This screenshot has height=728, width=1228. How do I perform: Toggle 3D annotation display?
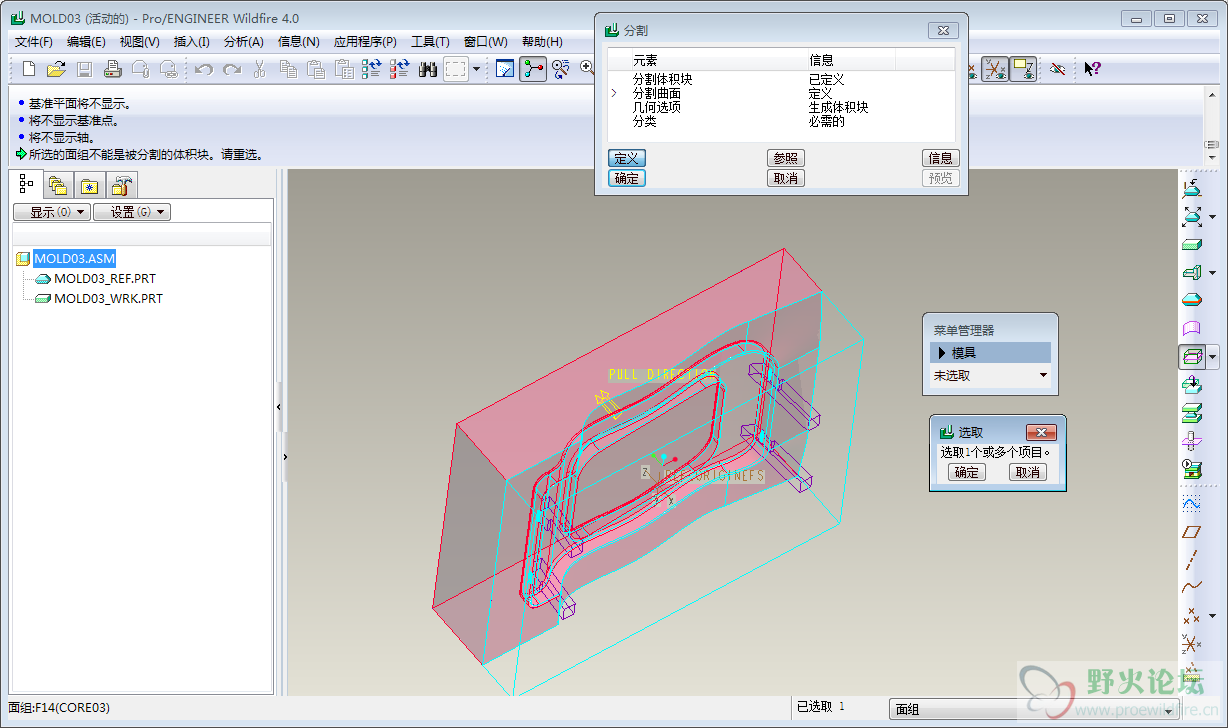[x=1022, y=69]
